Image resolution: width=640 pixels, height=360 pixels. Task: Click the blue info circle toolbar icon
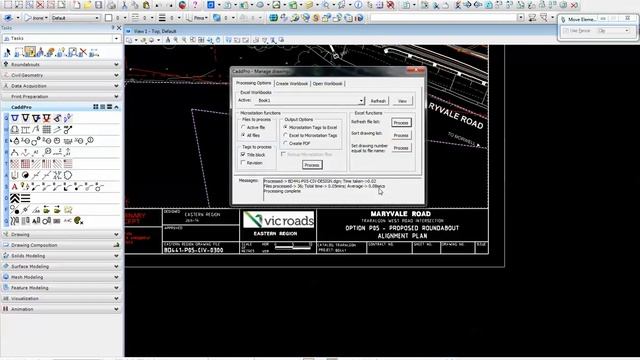[358, 5]
